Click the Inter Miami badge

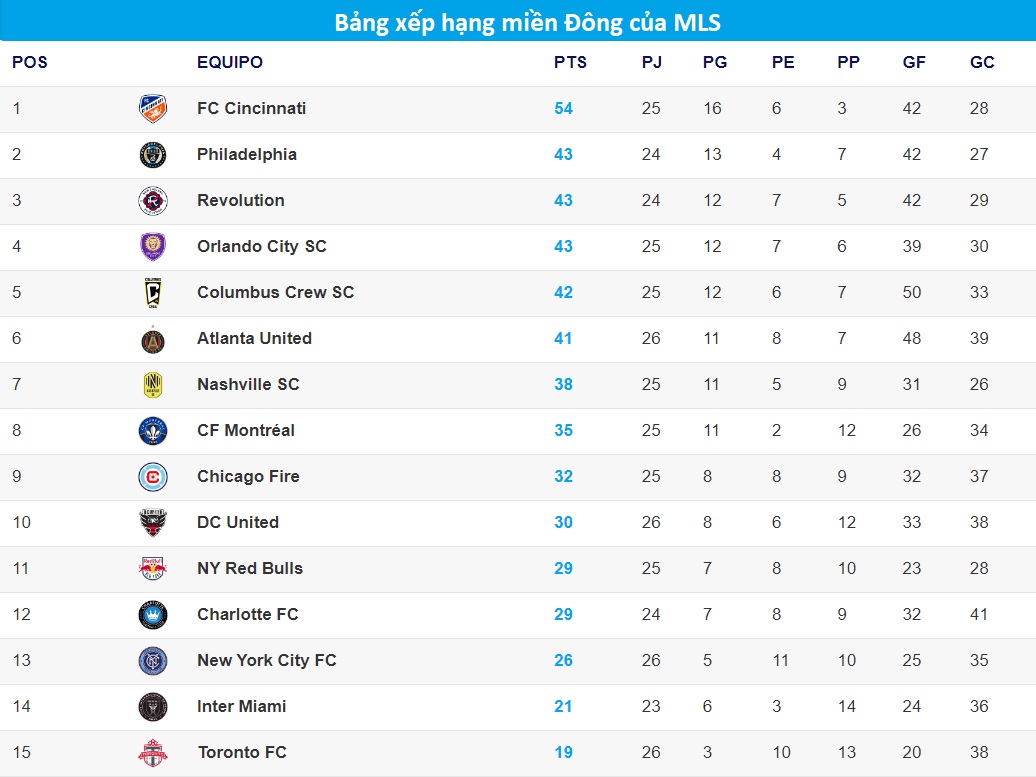pos(153,706)
